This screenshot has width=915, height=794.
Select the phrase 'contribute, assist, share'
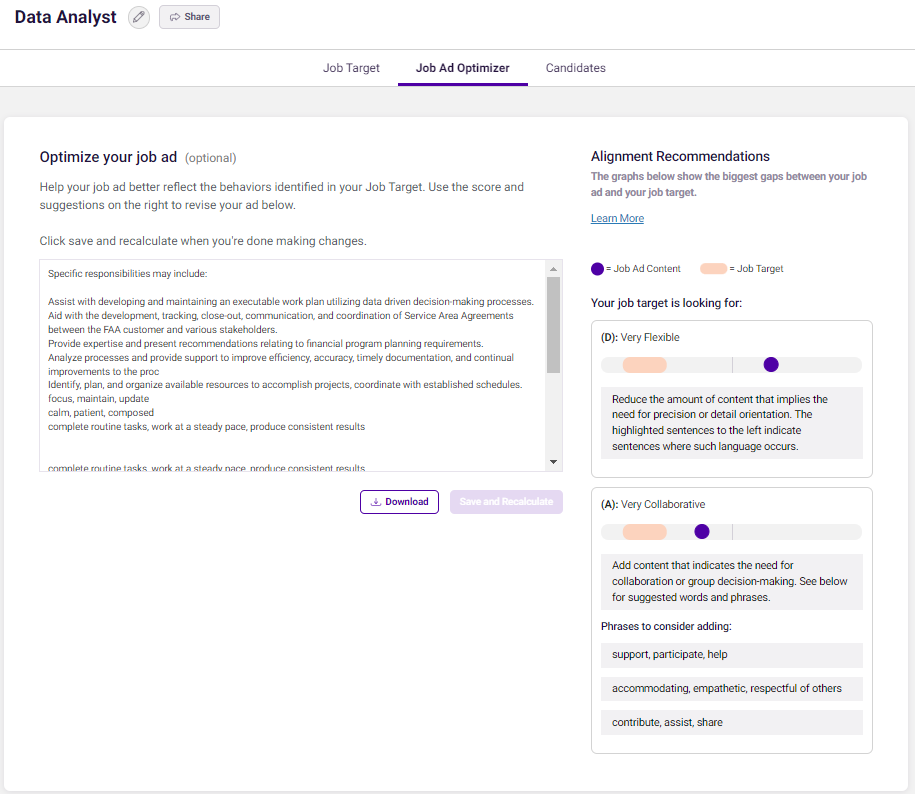(732, 723)
